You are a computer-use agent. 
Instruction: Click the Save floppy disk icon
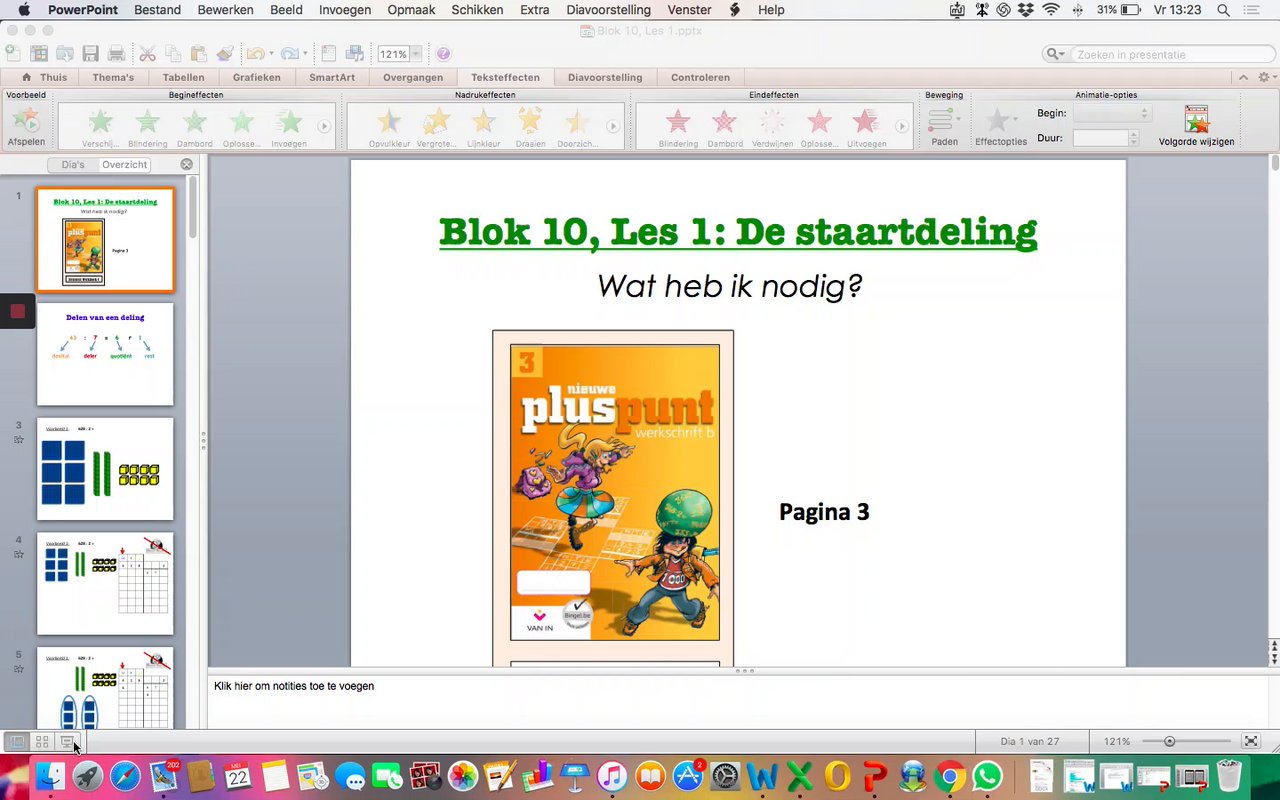coord(91,53)
